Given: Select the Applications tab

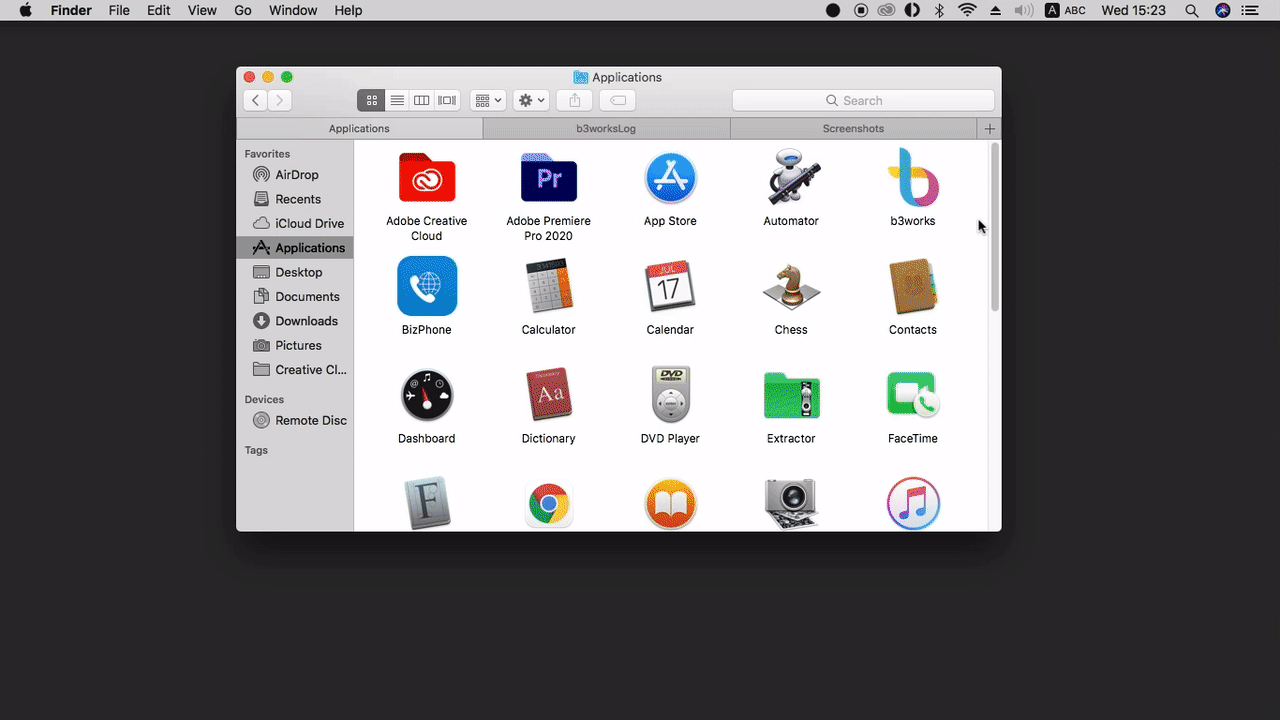Looking at the screenshot, I should click(x=359, y=128).
